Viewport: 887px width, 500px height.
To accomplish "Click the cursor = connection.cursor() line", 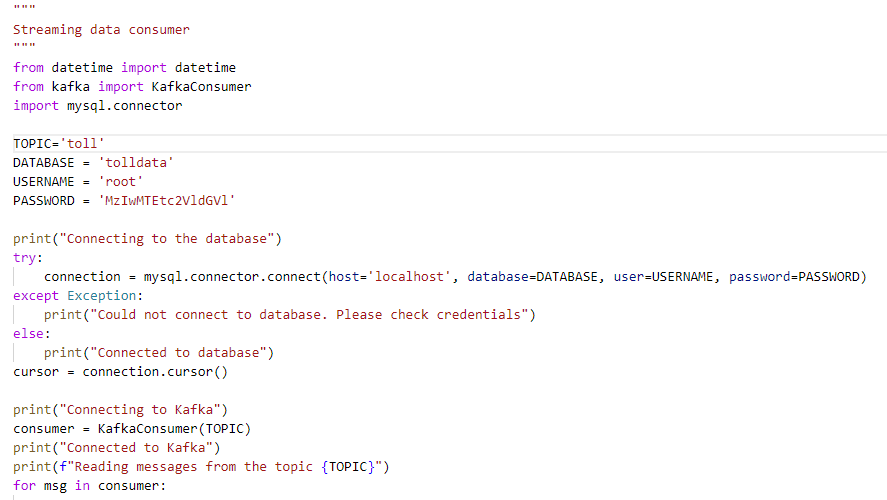I will coord(120,372).
